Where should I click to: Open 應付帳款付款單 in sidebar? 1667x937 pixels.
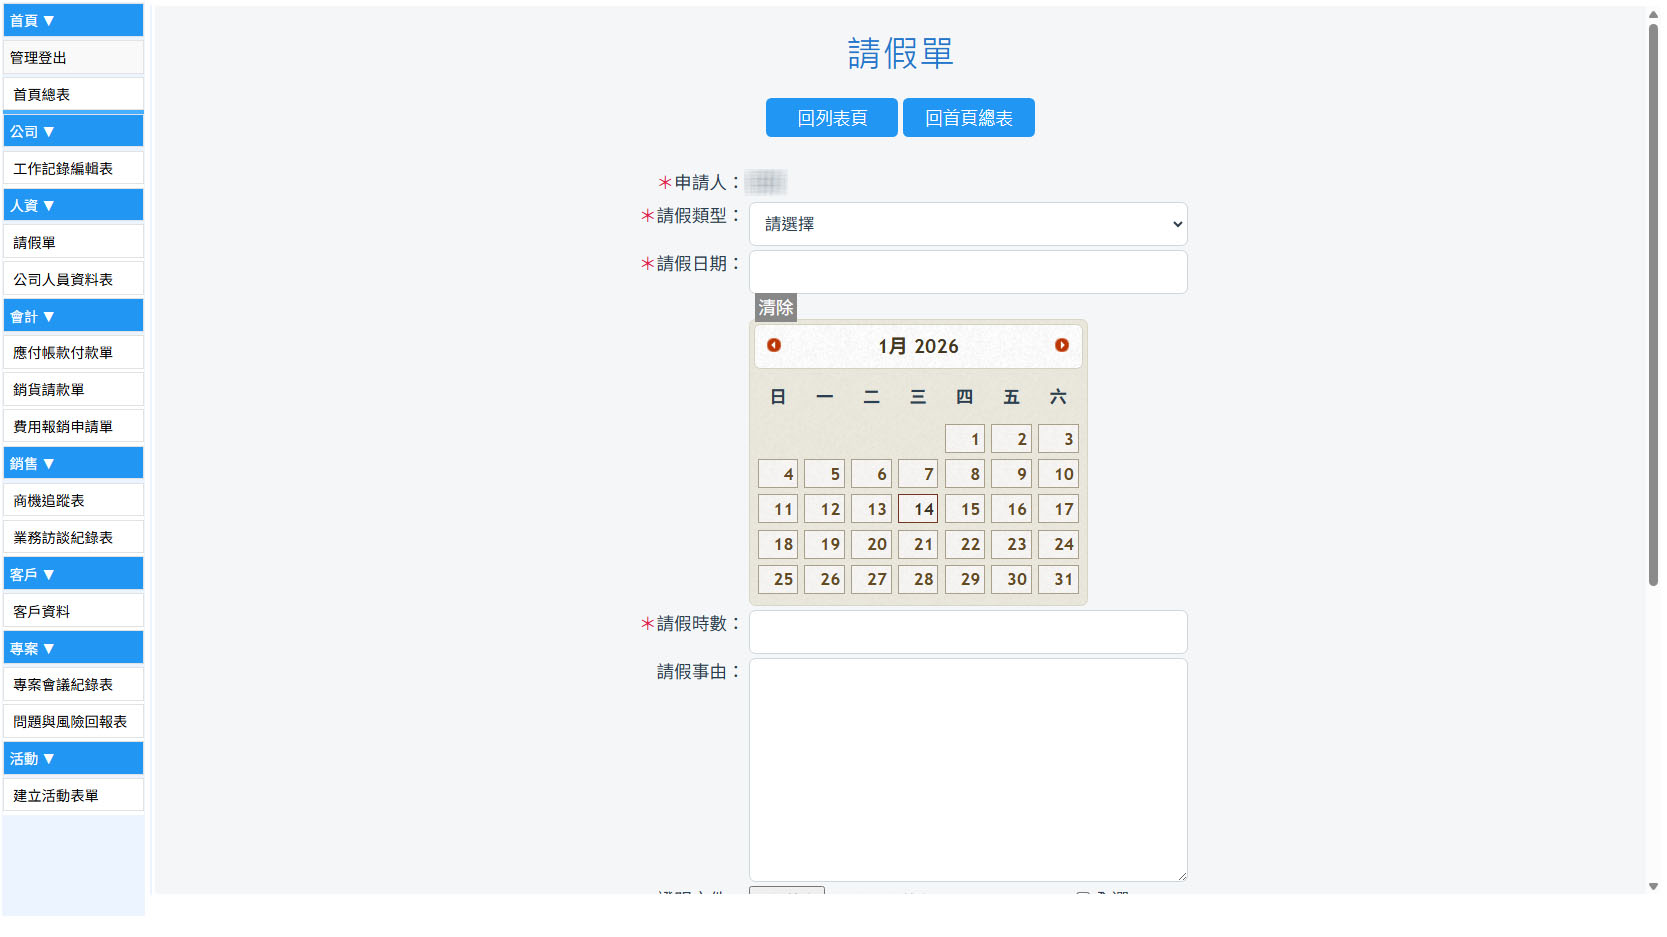click(x=73, y=352)
